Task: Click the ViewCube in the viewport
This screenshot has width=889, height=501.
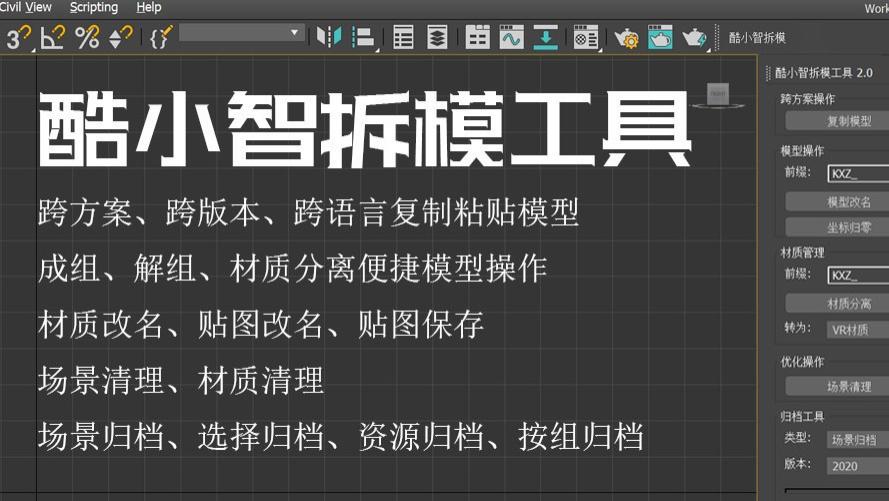Action: coord(718,95)
